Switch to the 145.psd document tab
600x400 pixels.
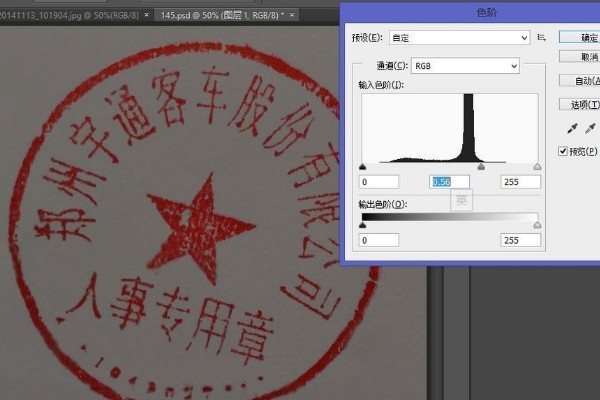click(x=220, y=16)
